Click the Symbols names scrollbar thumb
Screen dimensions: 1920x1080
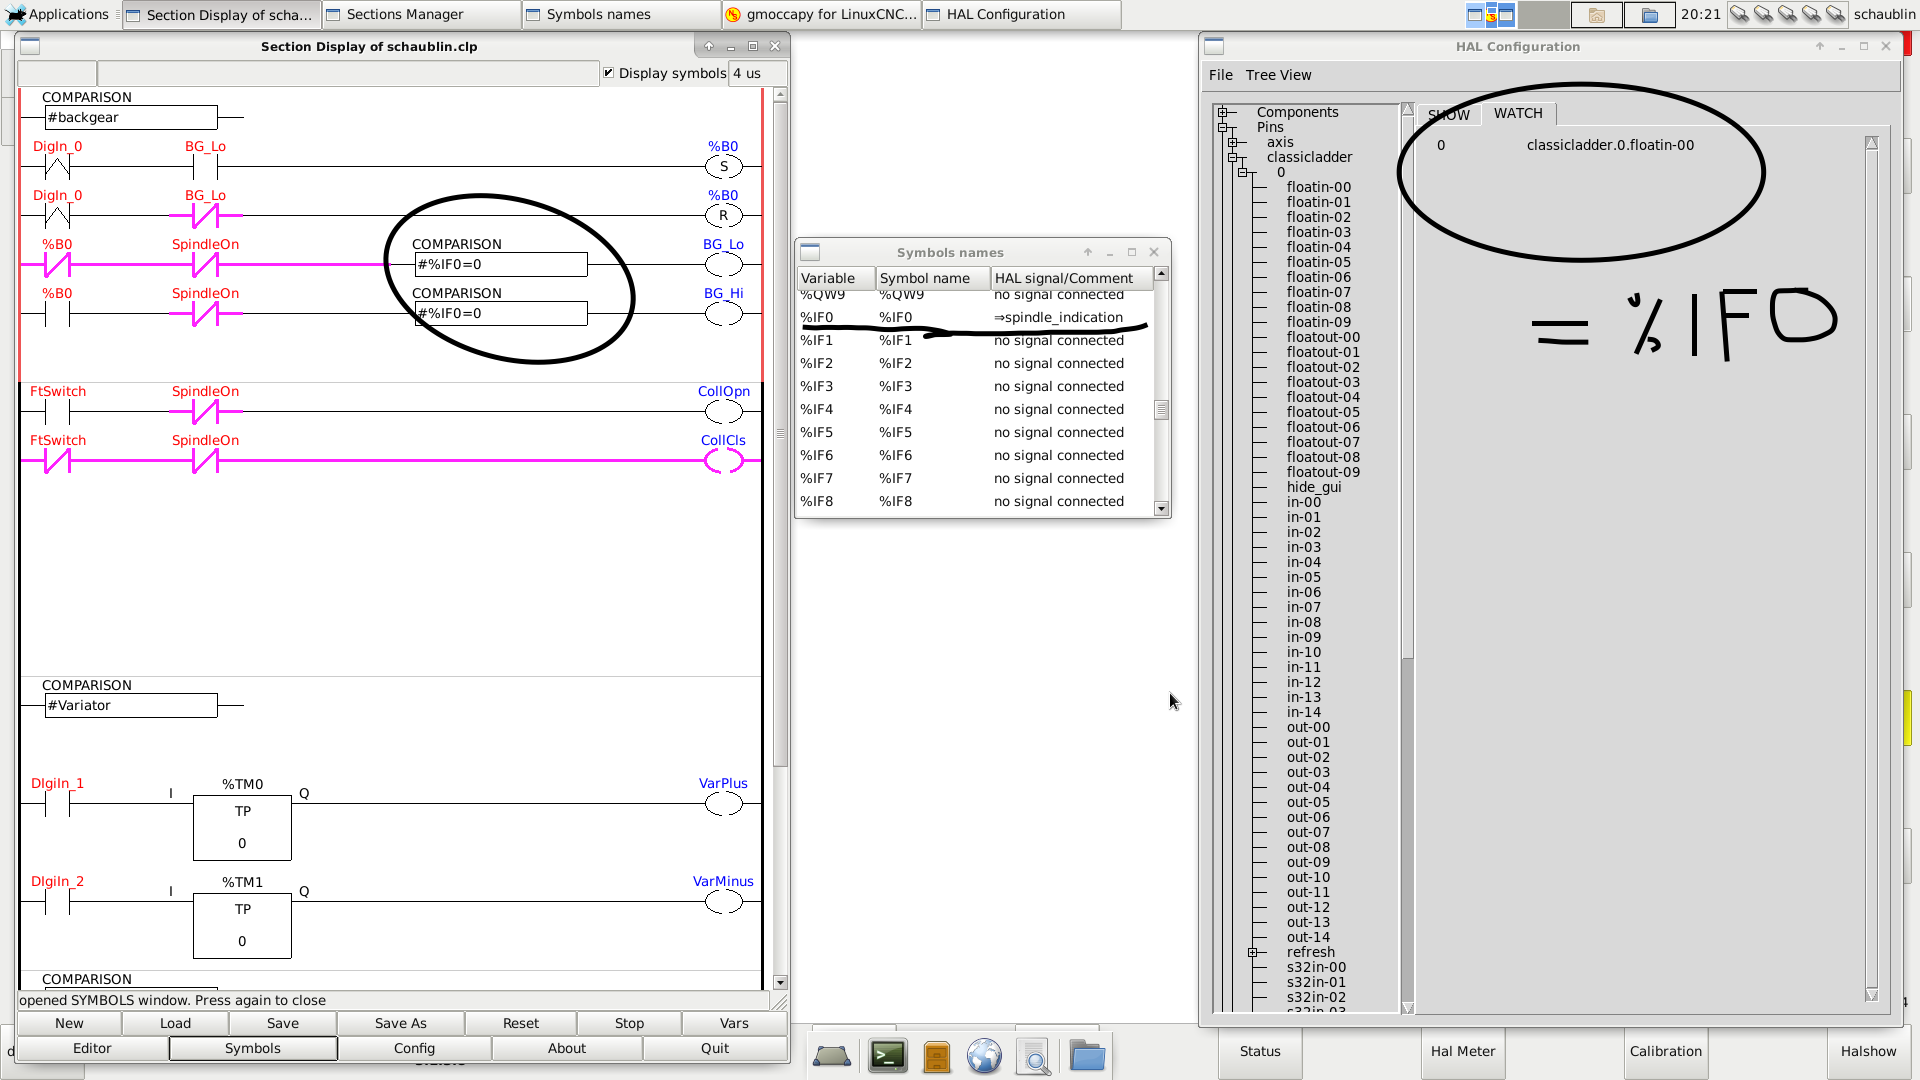pyautogui.click(x=1161, y=410)
